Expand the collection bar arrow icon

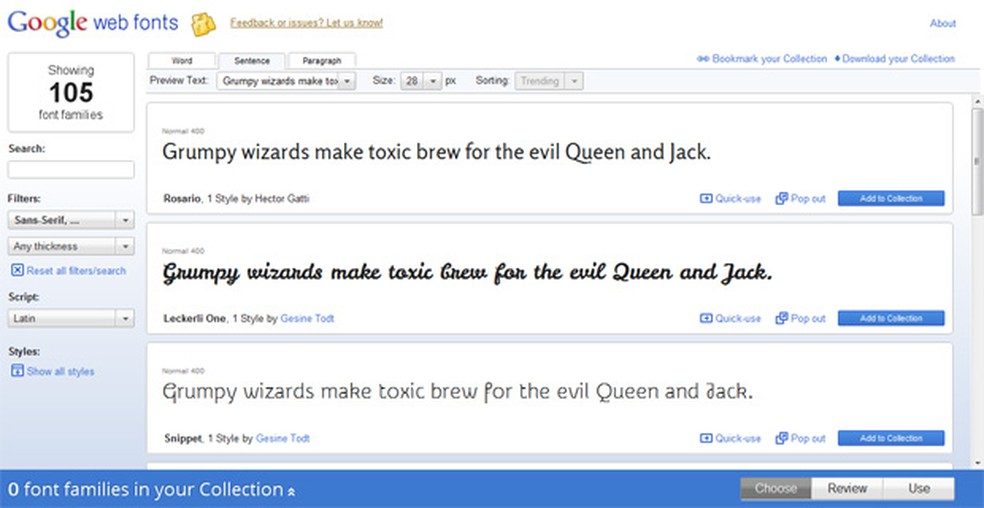coord(291,492)
